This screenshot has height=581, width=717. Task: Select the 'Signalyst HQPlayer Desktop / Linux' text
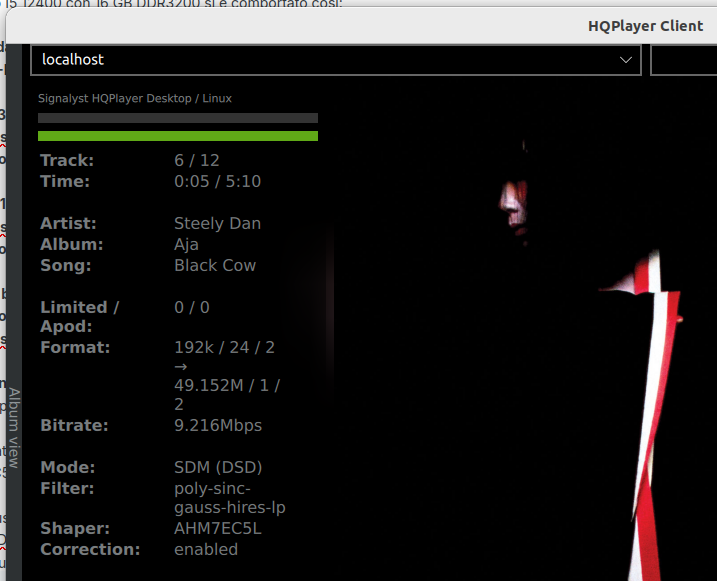[x=135, y=98]
